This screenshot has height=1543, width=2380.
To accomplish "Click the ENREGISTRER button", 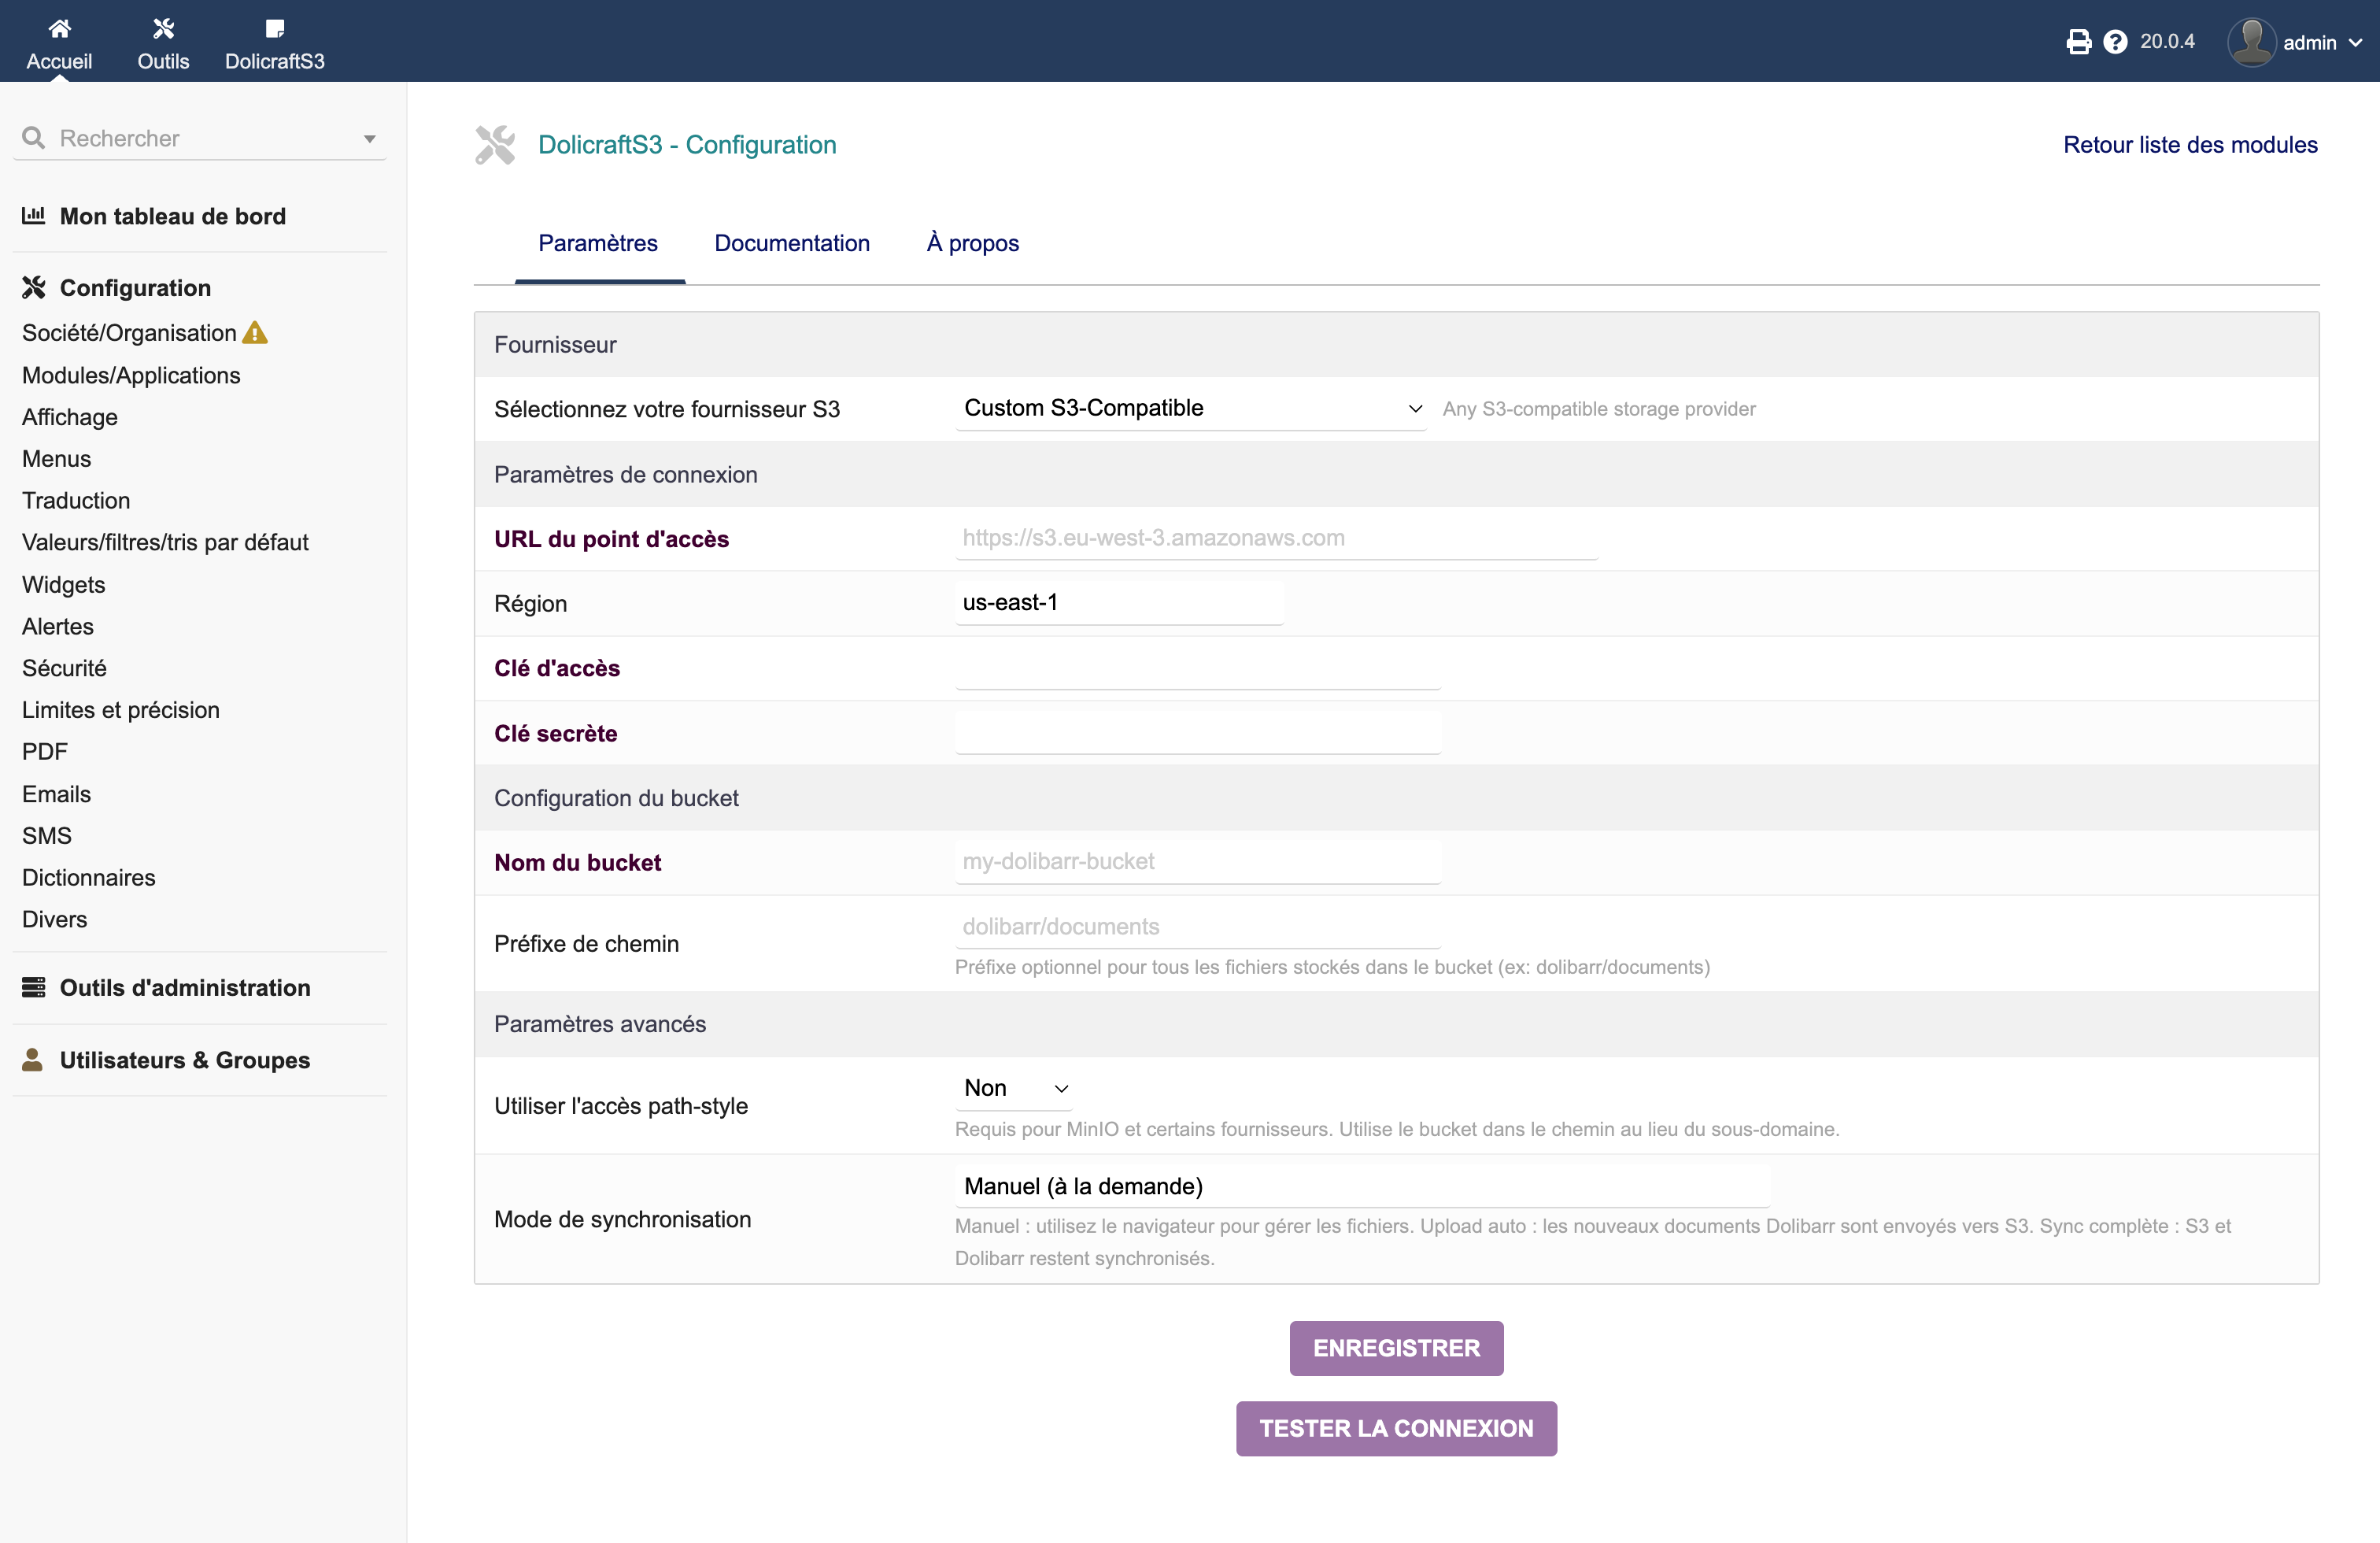I will coord(1395,1348).
